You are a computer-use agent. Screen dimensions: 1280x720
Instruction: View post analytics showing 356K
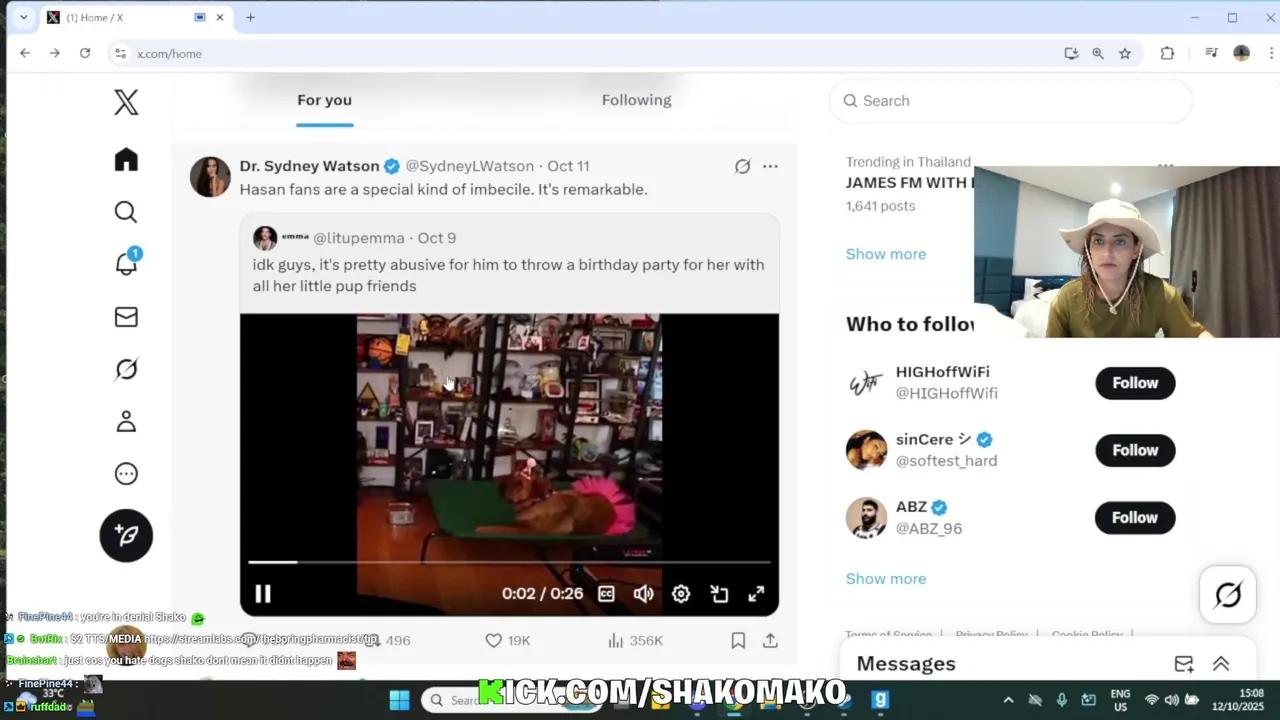[635, 640]
